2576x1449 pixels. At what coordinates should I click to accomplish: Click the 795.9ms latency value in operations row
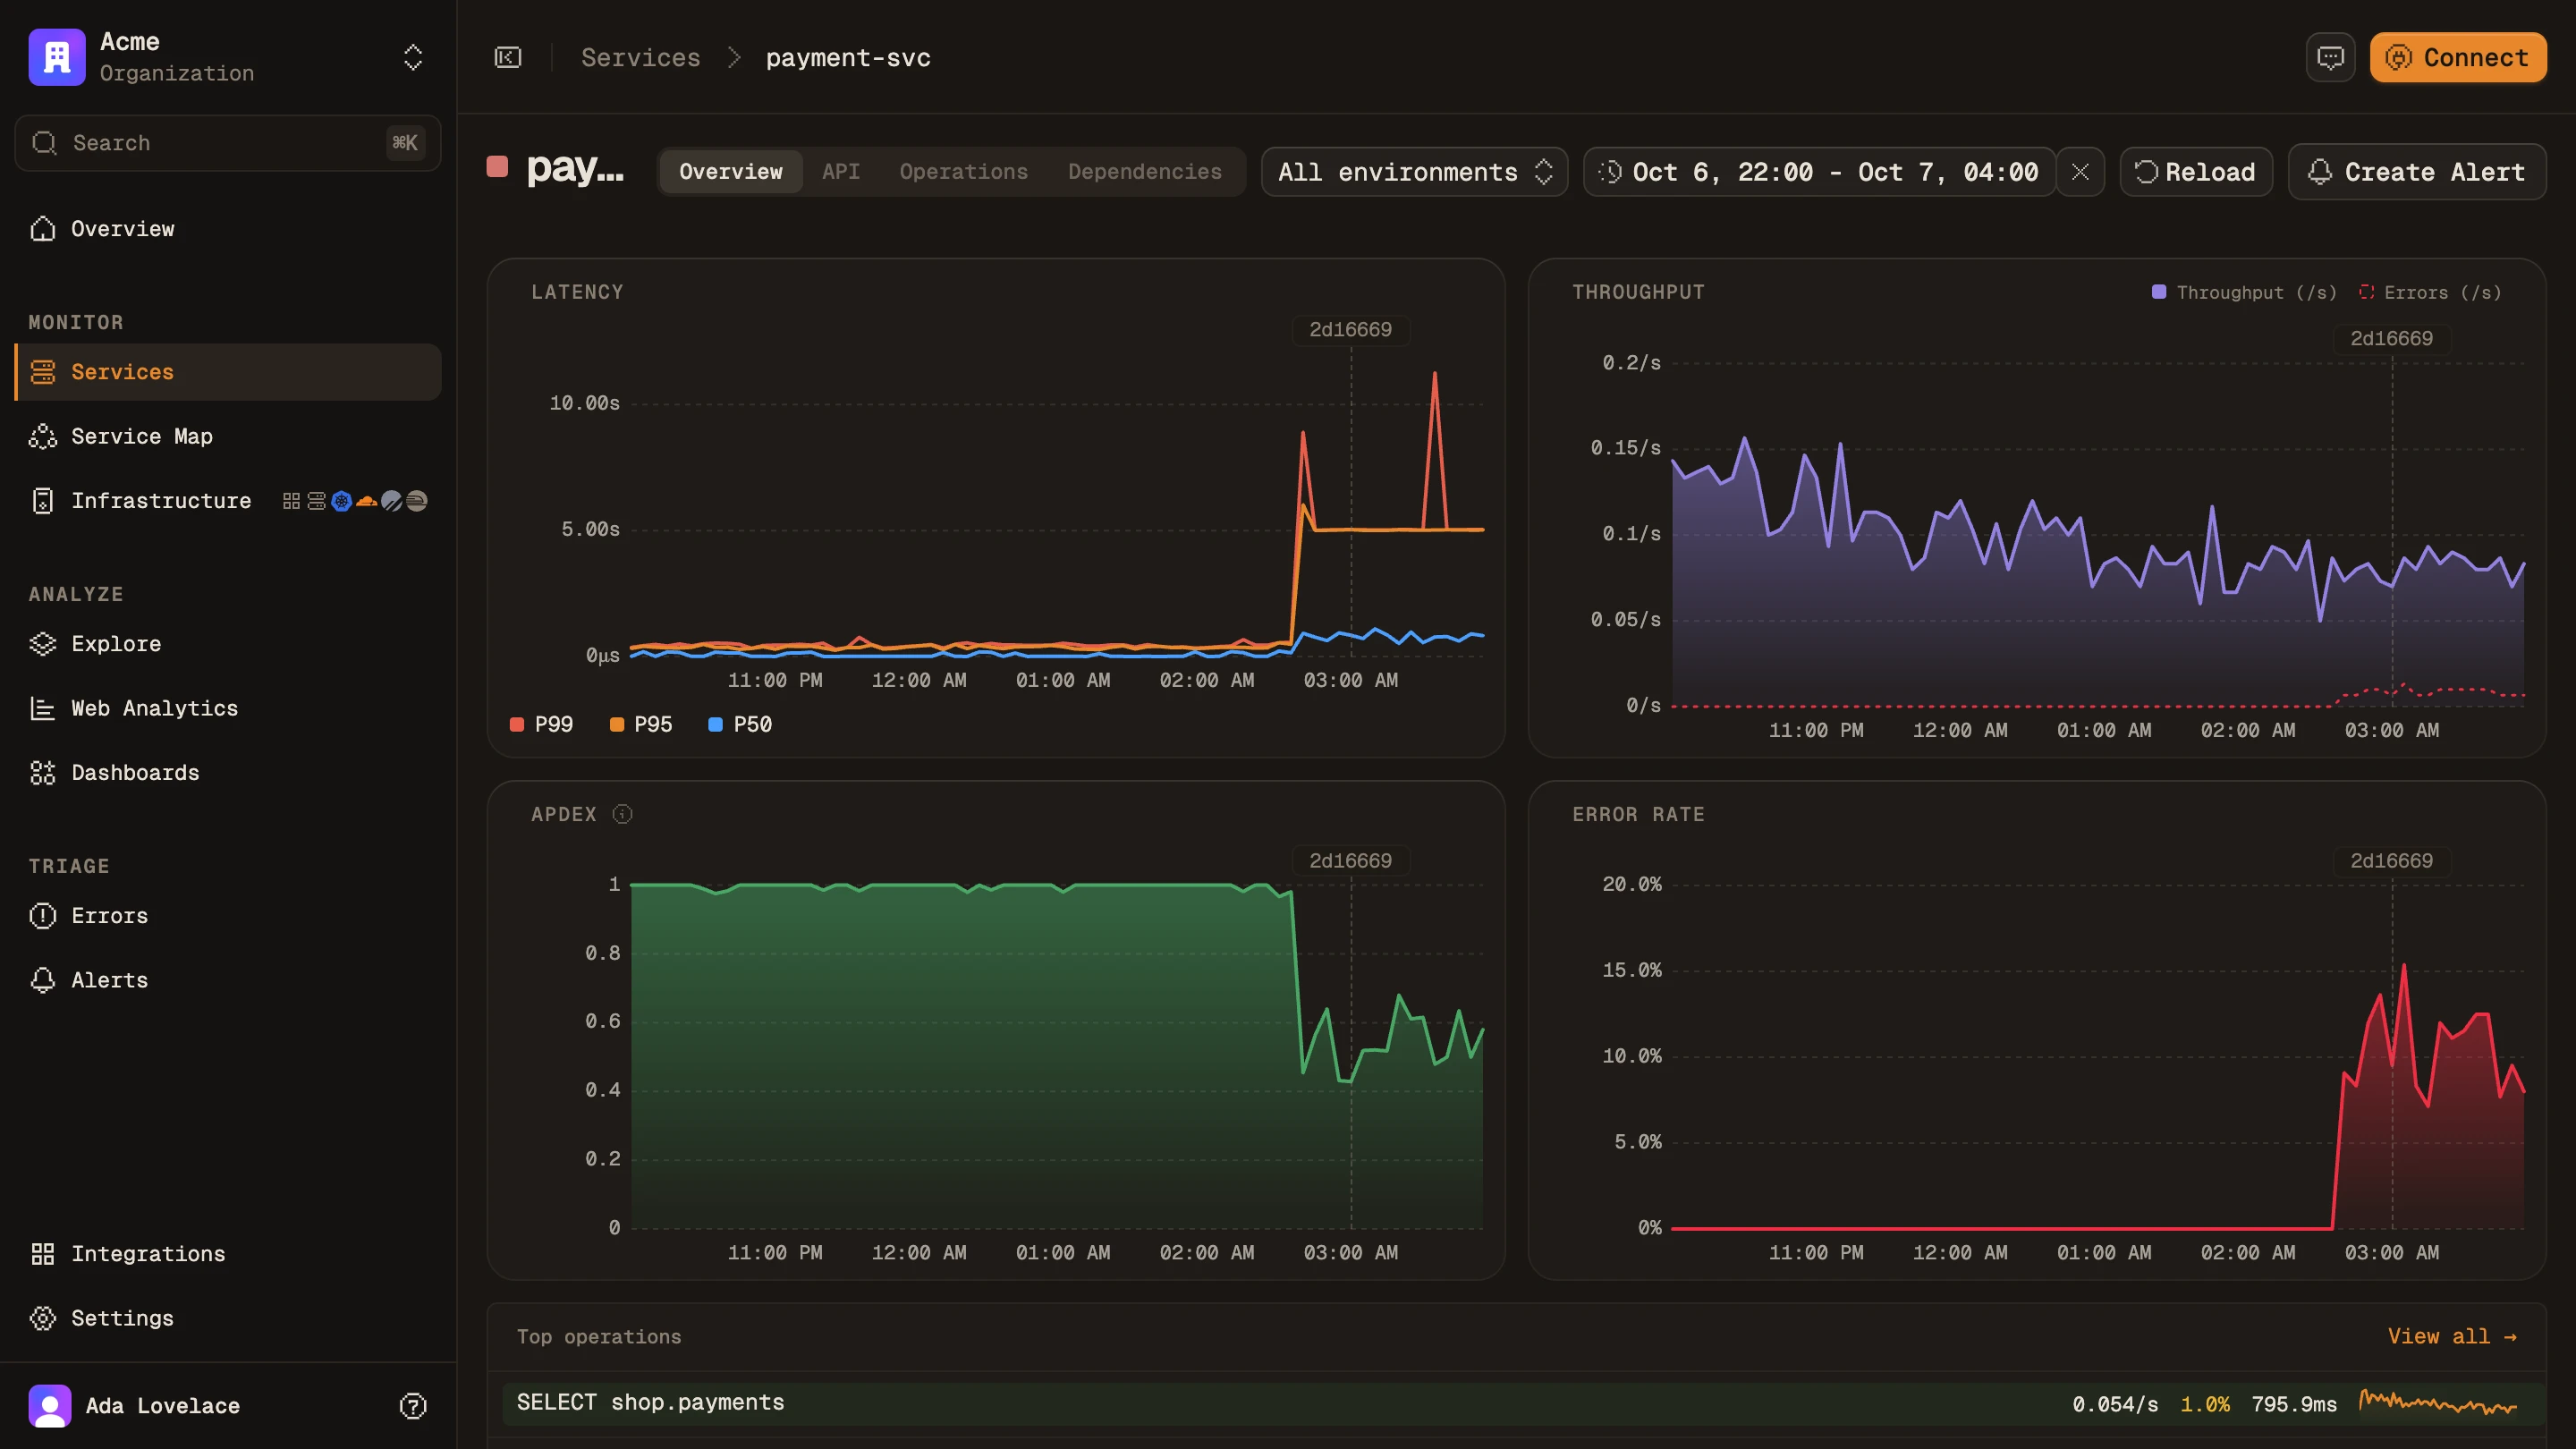2294,1404
